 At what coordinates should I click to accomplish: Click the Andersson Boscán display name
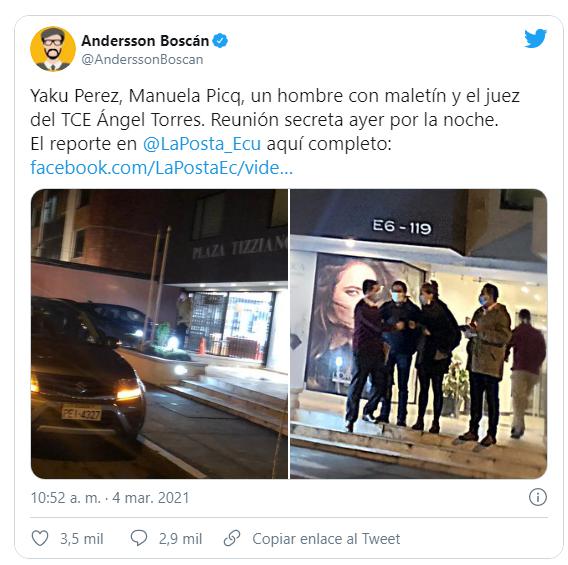(x=145, y=41)
